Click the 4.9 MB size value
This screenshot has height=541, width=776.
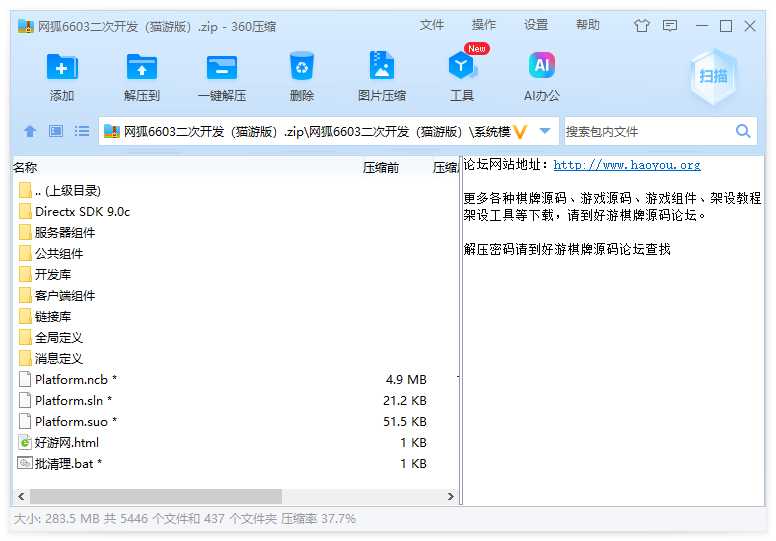tap(406, 379)
